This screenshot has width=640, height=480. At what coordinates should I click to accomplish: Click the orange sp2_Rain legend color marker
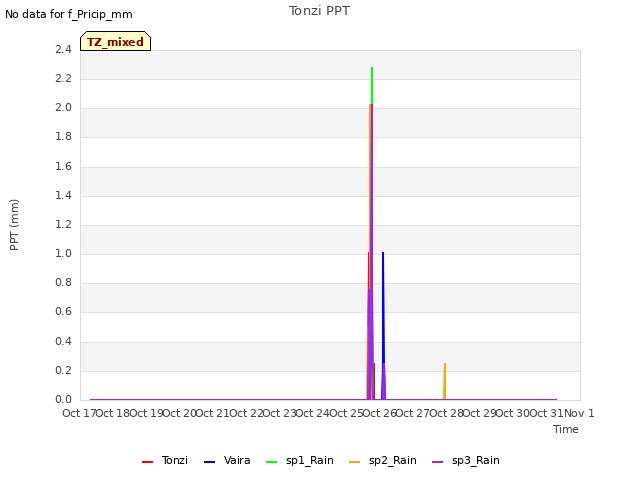point(355,462)
